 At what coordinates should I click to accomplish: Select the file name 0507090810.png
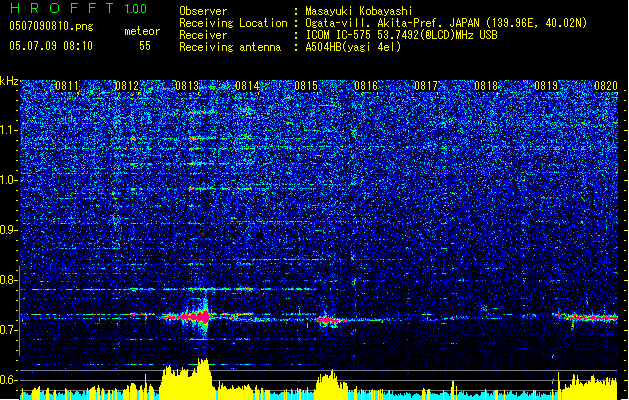(51, 26)
